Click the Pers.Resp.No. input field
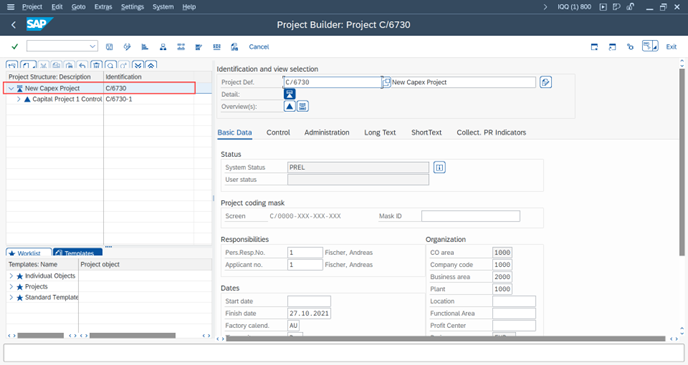 tap(305, 252)
